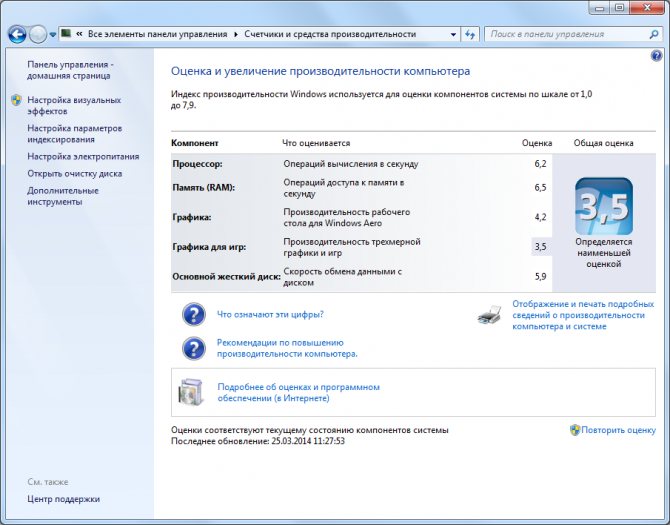
Task: Click the control panel icon in address bar
Action: tap(66, 33)
